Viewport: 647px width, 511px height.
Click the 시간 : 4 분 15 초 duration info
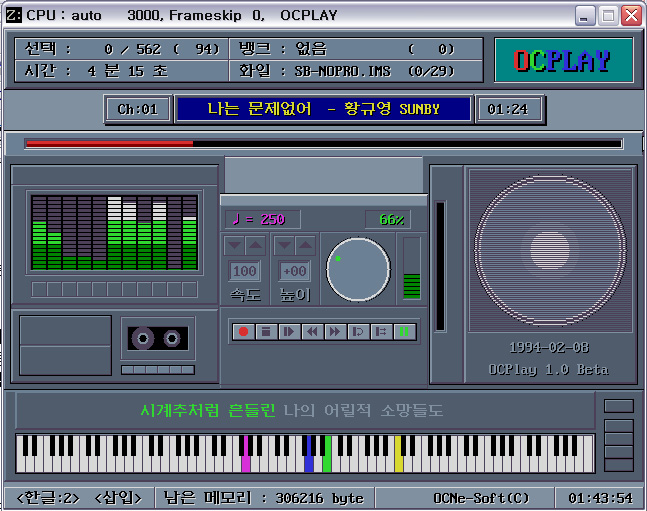[121, 71]
